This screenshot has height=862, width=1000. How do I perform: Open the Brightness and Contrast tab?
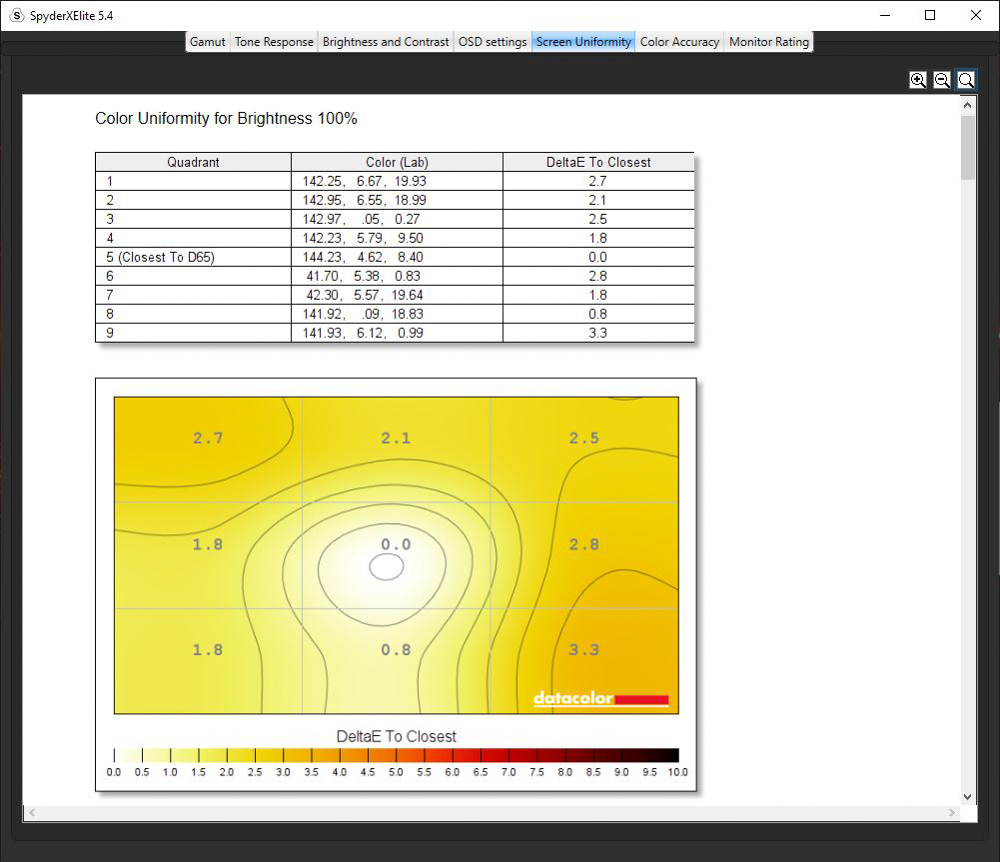(386, 42)
